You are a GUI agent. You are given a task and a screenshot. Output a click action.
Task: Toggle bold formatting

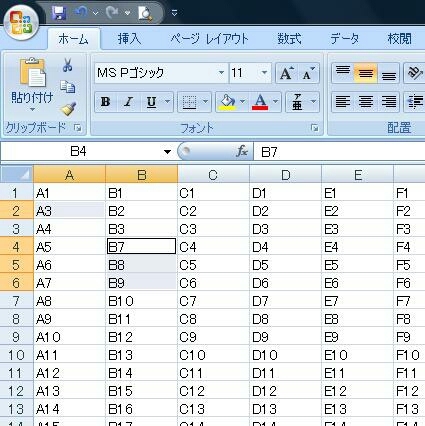(x=106, y=102)
